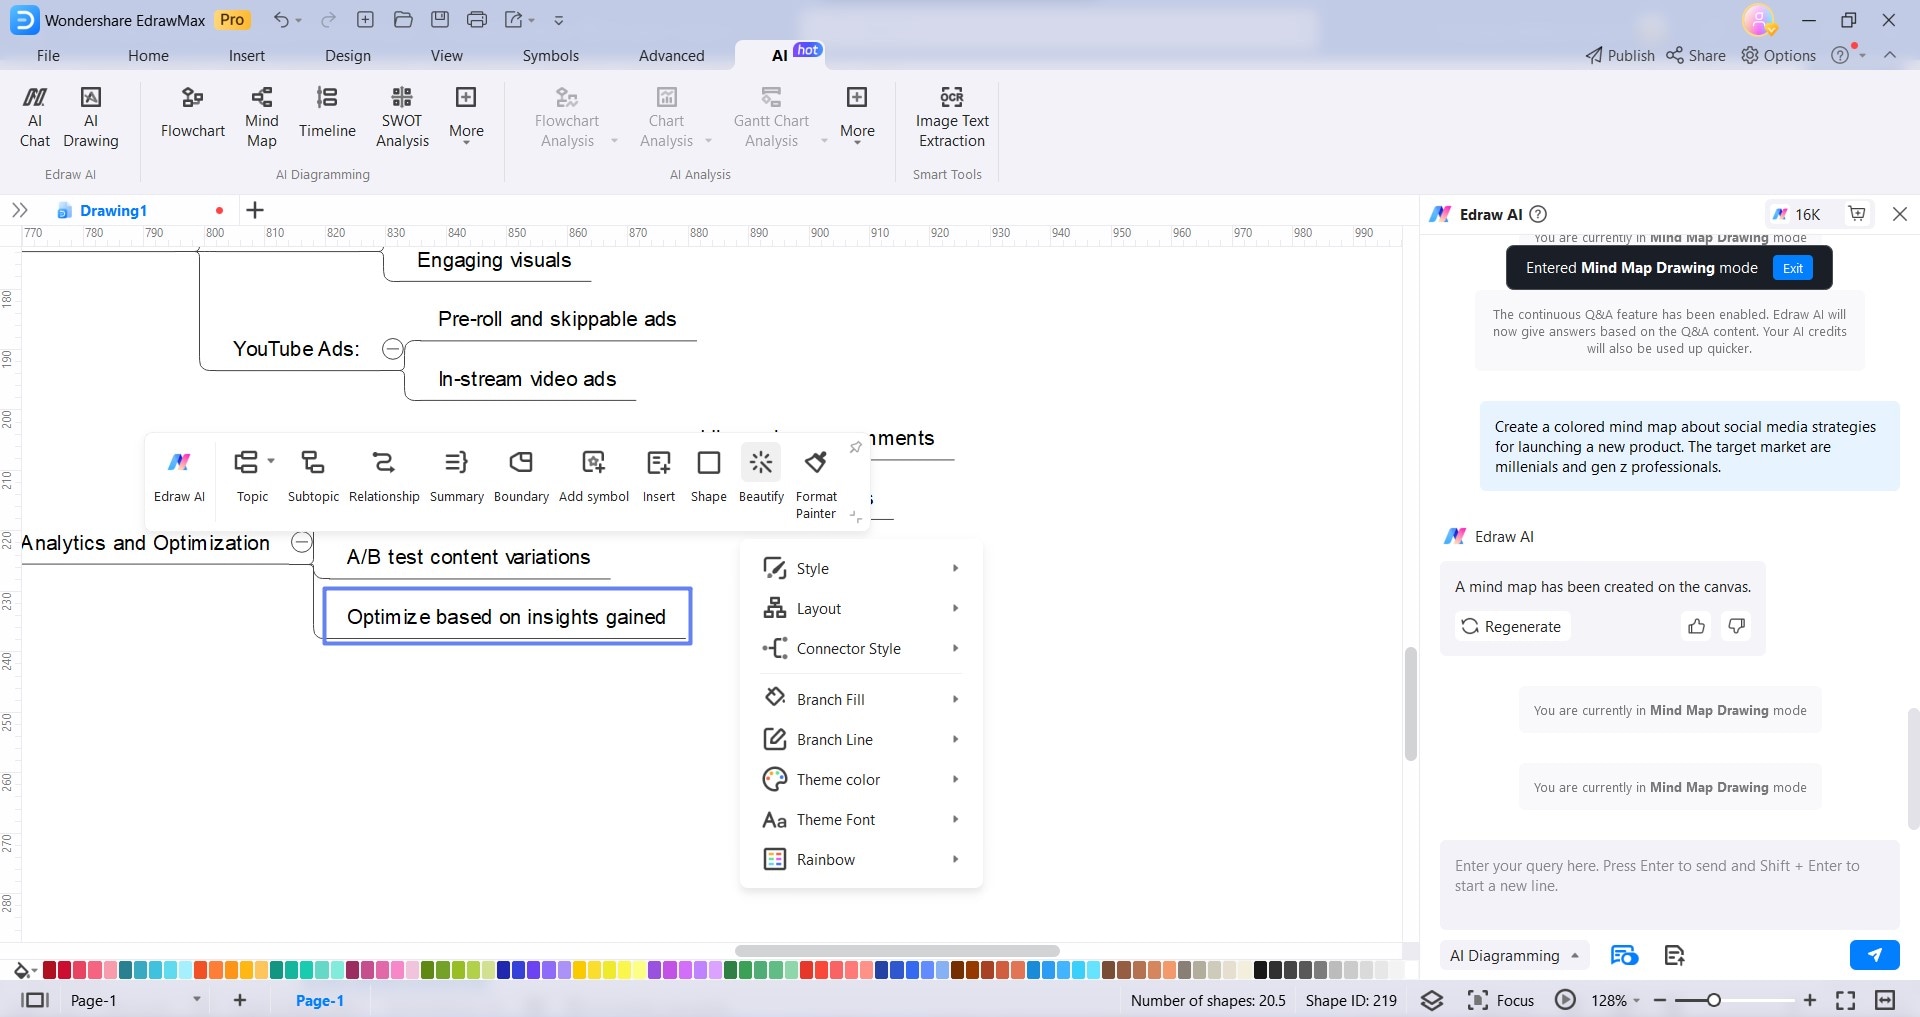Viewport: 1920px width, 1017px height.
Task: Toggle fit-to-width icon at status bar end
Action: click(x=1885, y=1000)
